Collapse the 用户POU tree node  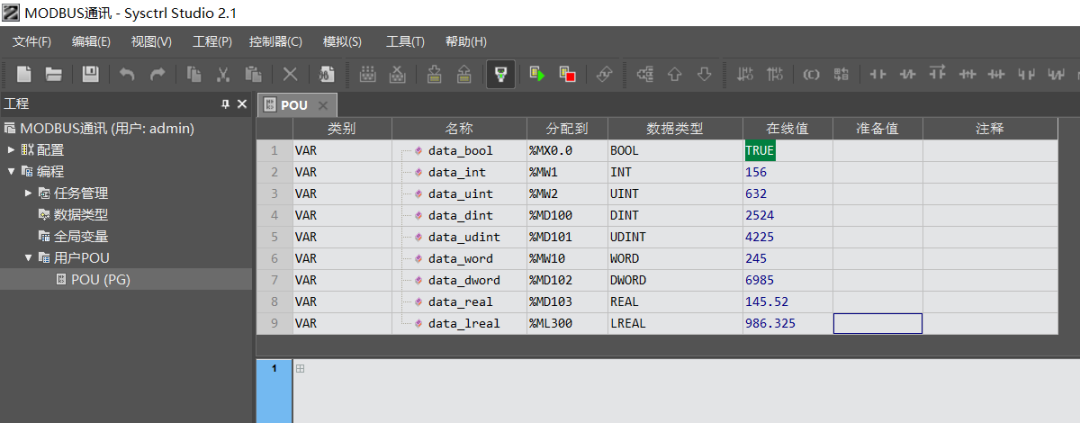click(28, 258)
